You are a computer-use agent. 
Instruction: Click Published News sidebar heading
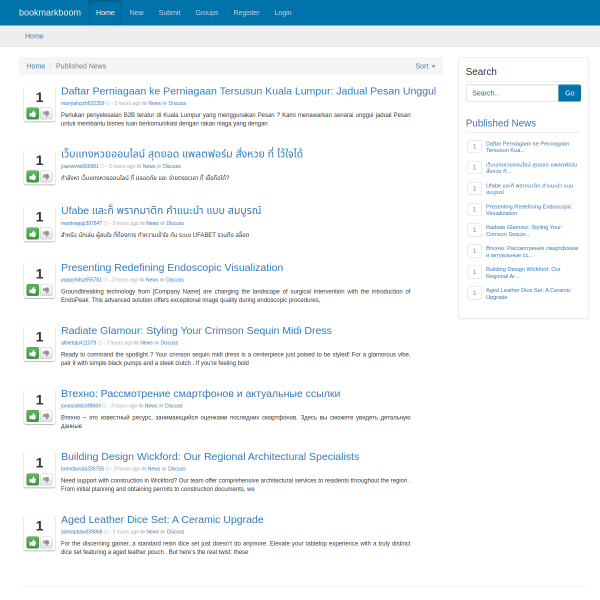click(x=501, y=123)
